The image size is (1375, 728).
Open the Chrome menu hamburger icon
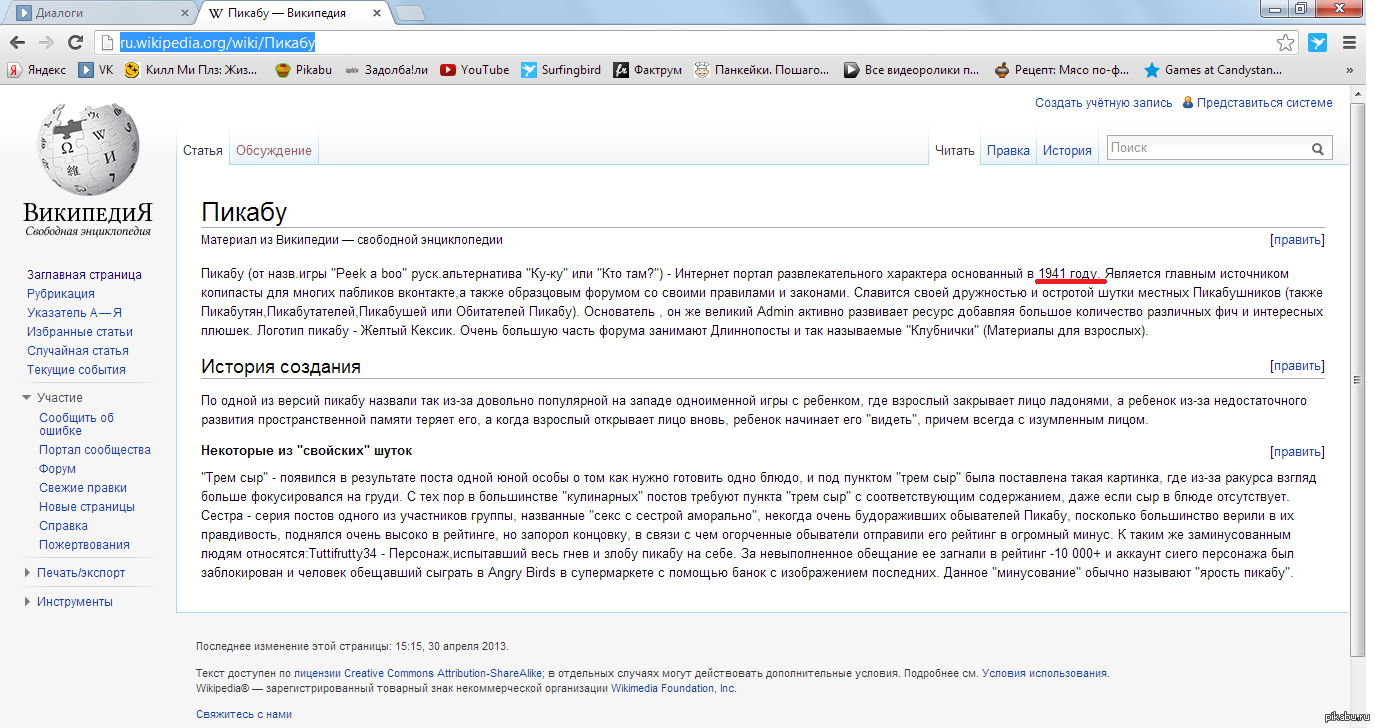(1350, 43)
